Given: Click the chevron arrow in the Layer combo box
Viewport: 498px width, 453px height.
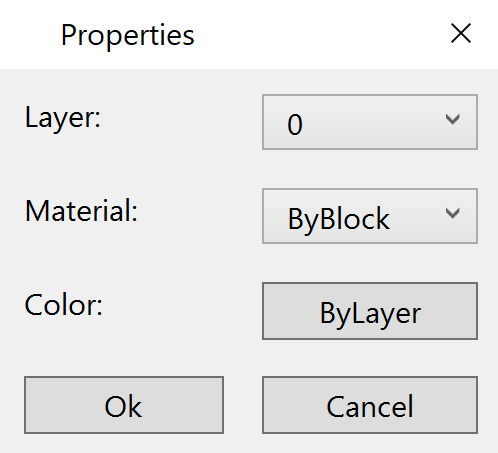Looking at the screenshot, I should click(452, 119).
